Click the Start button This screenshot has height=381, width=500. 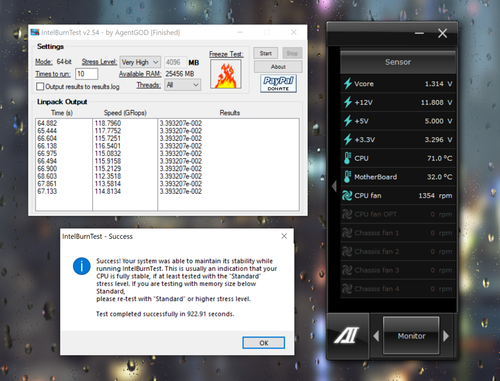(x=266, y=53)
